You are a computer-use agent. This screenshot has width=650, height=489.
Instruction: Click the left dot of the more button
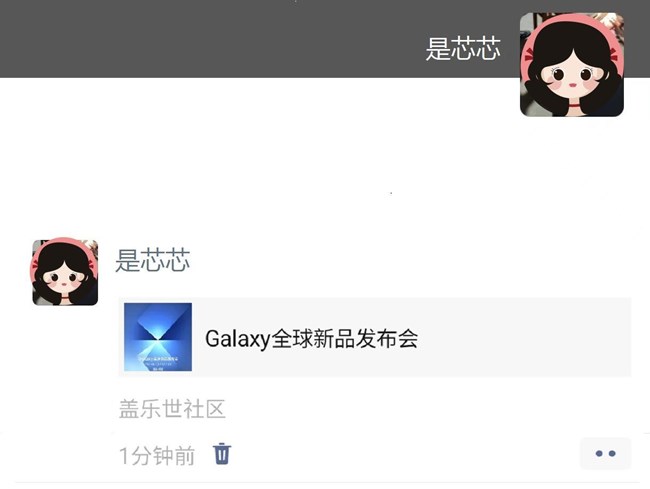click(599, 454)
